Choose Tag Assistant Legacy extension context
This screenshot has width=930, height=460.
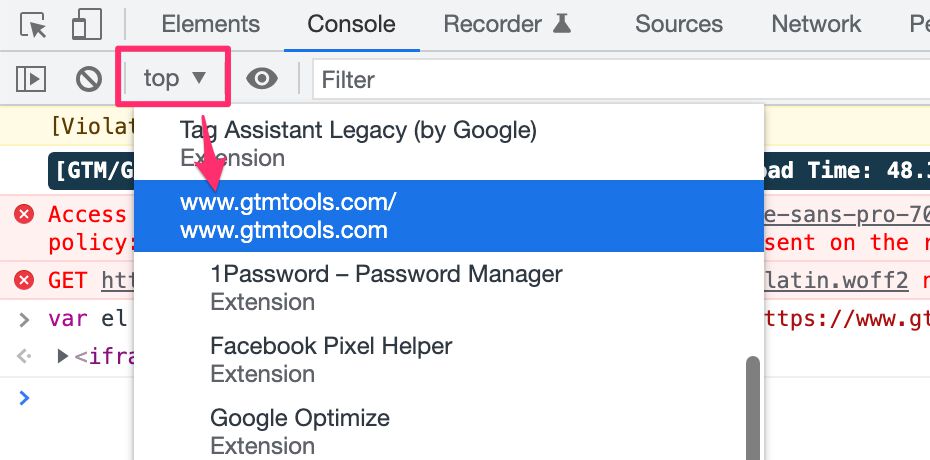(449, 143)
